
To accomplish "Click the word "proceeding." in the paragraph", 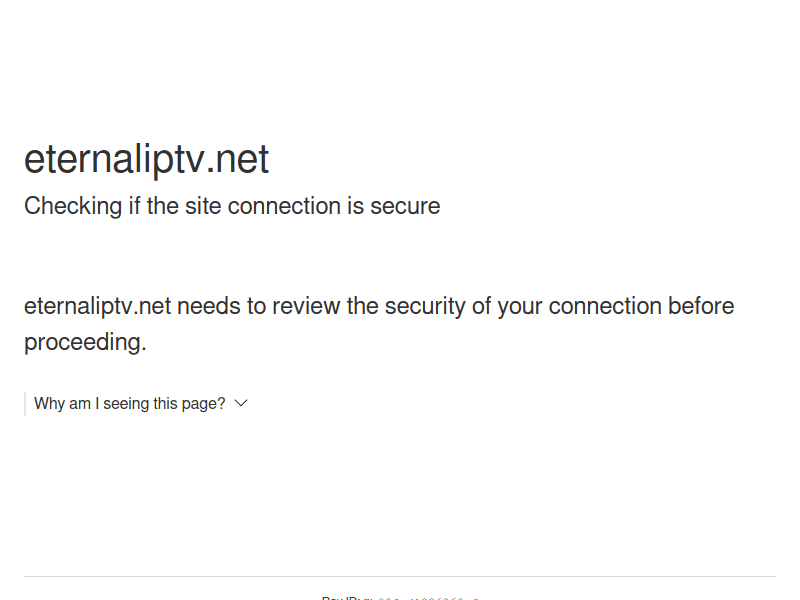I will [85, 342].
